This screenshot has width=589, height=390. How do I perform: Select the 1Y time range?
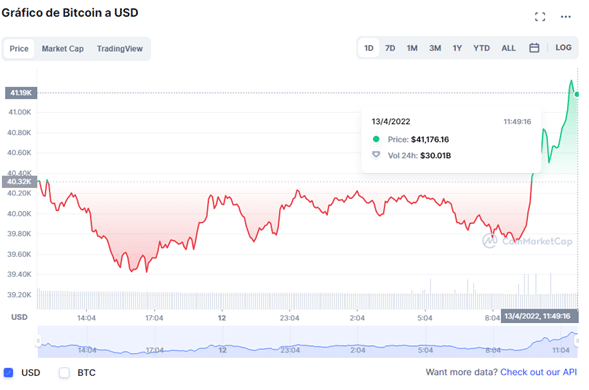coord(457,48)
